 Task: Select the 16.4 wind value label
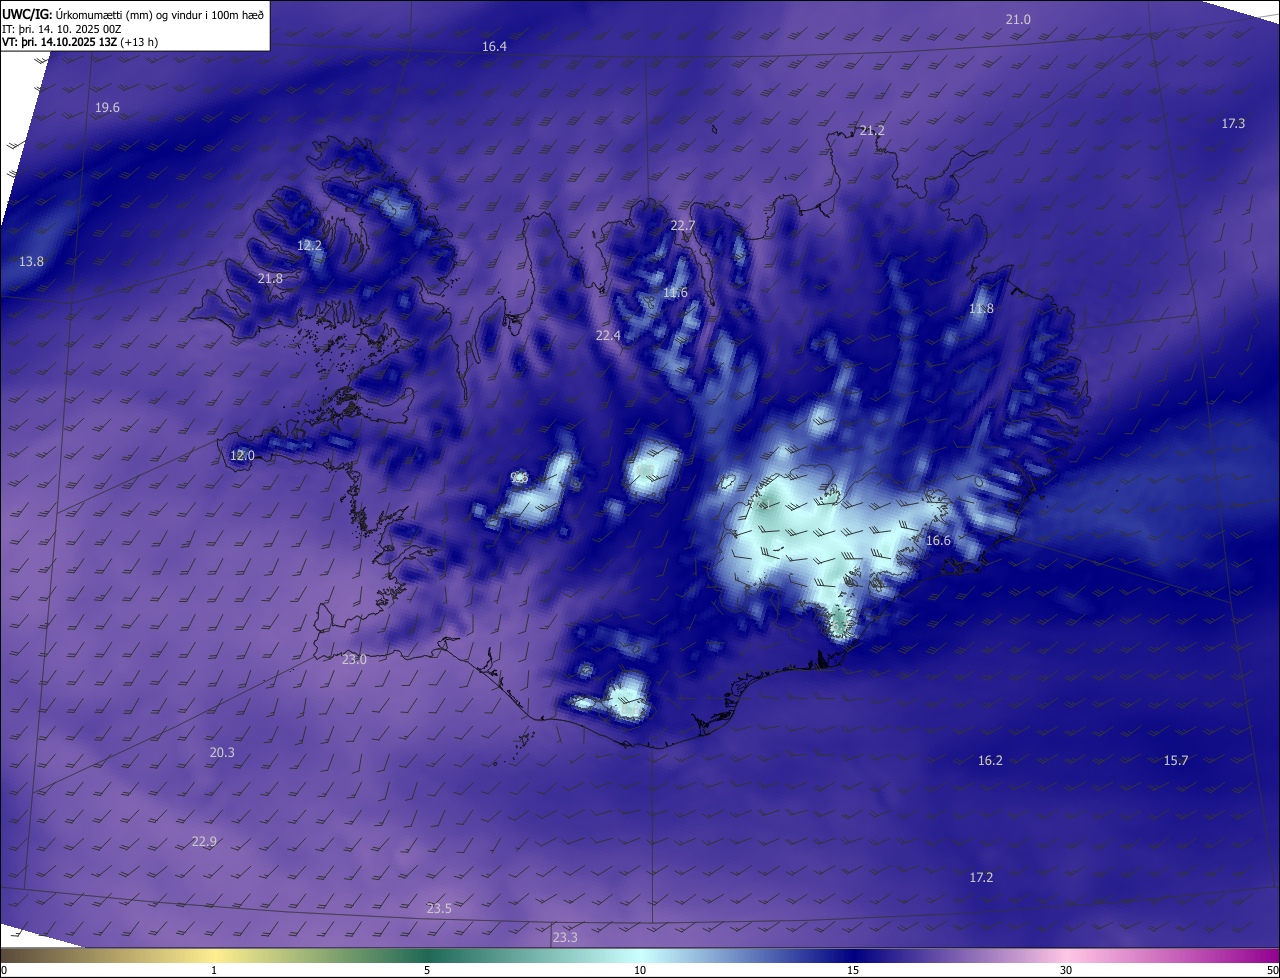click(x=494, y=47)
